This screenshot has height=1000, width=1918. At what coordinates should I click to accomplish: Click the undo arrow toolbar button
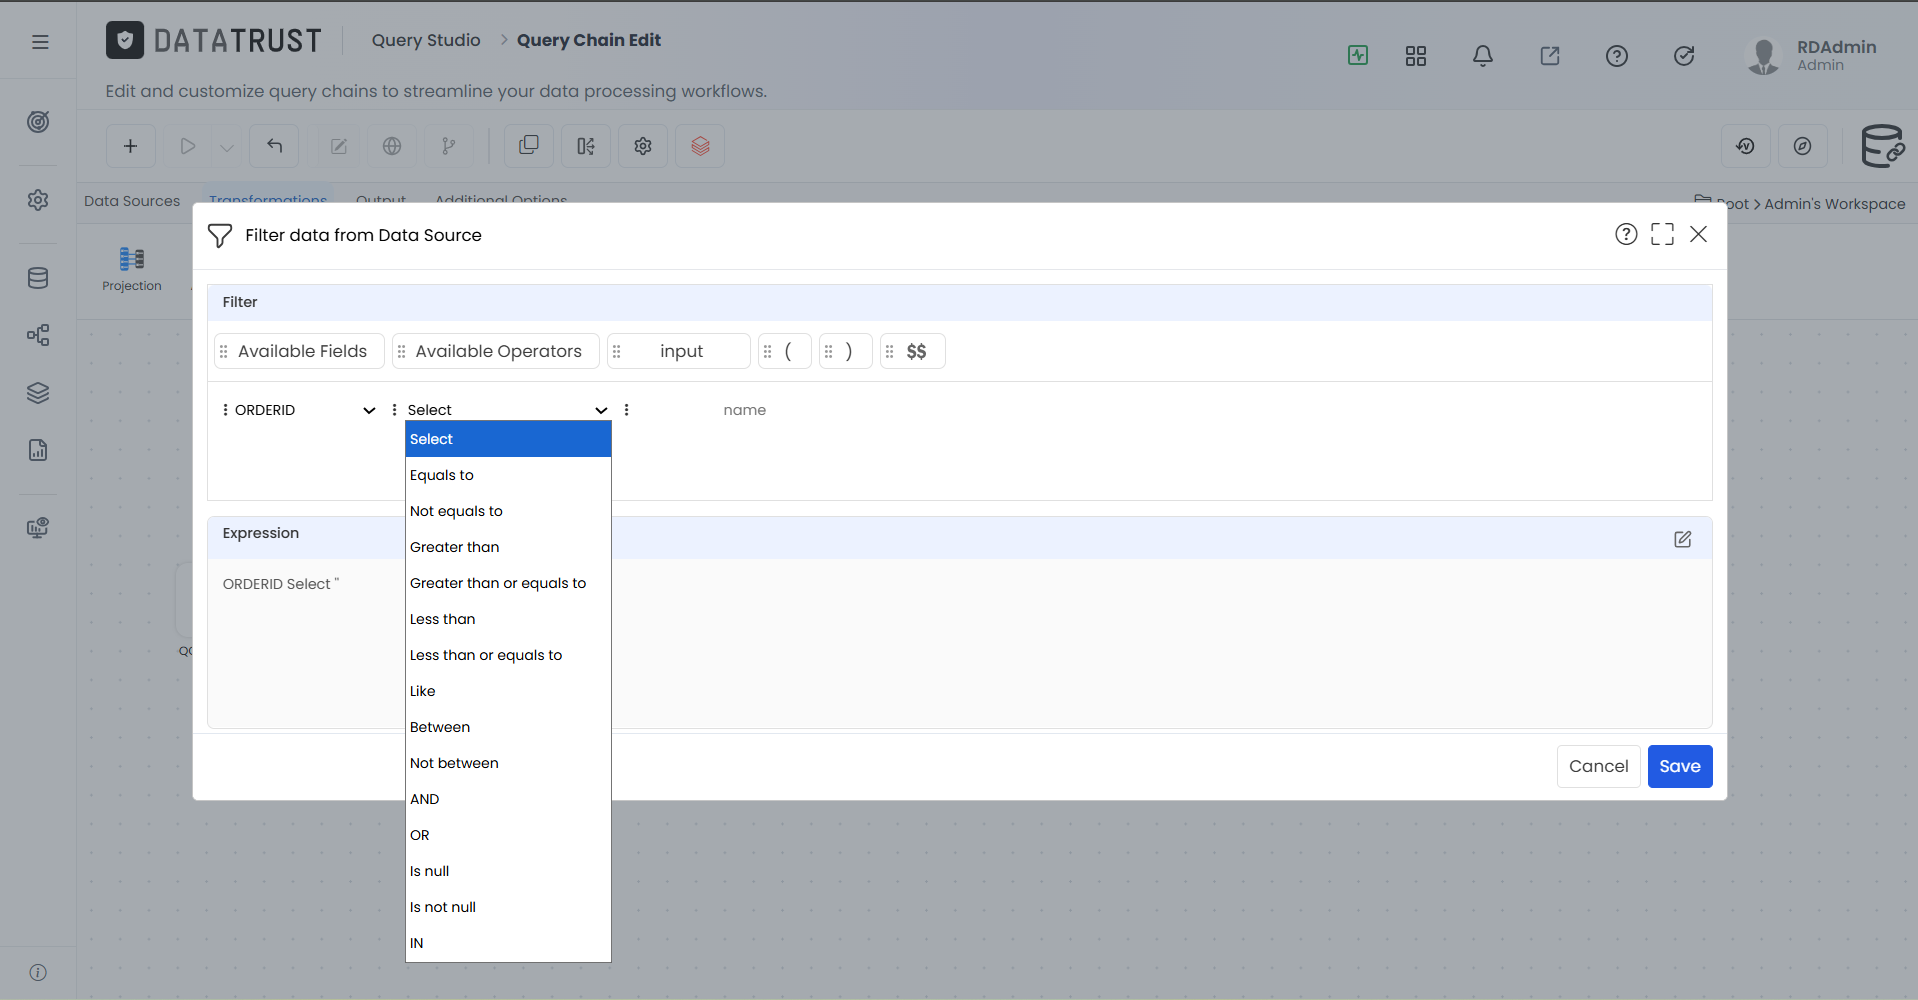274,146
